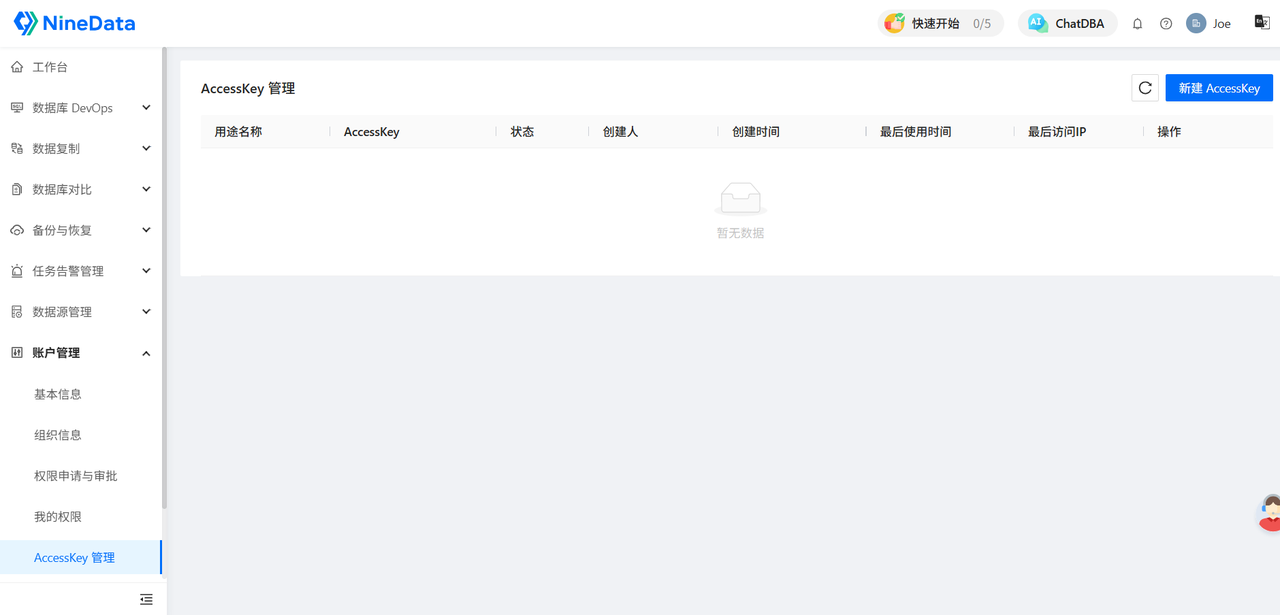Select 我的权限 submenu item
Image resolution: width=1280 pixels, height=615 pixels.
click(81, 517)
